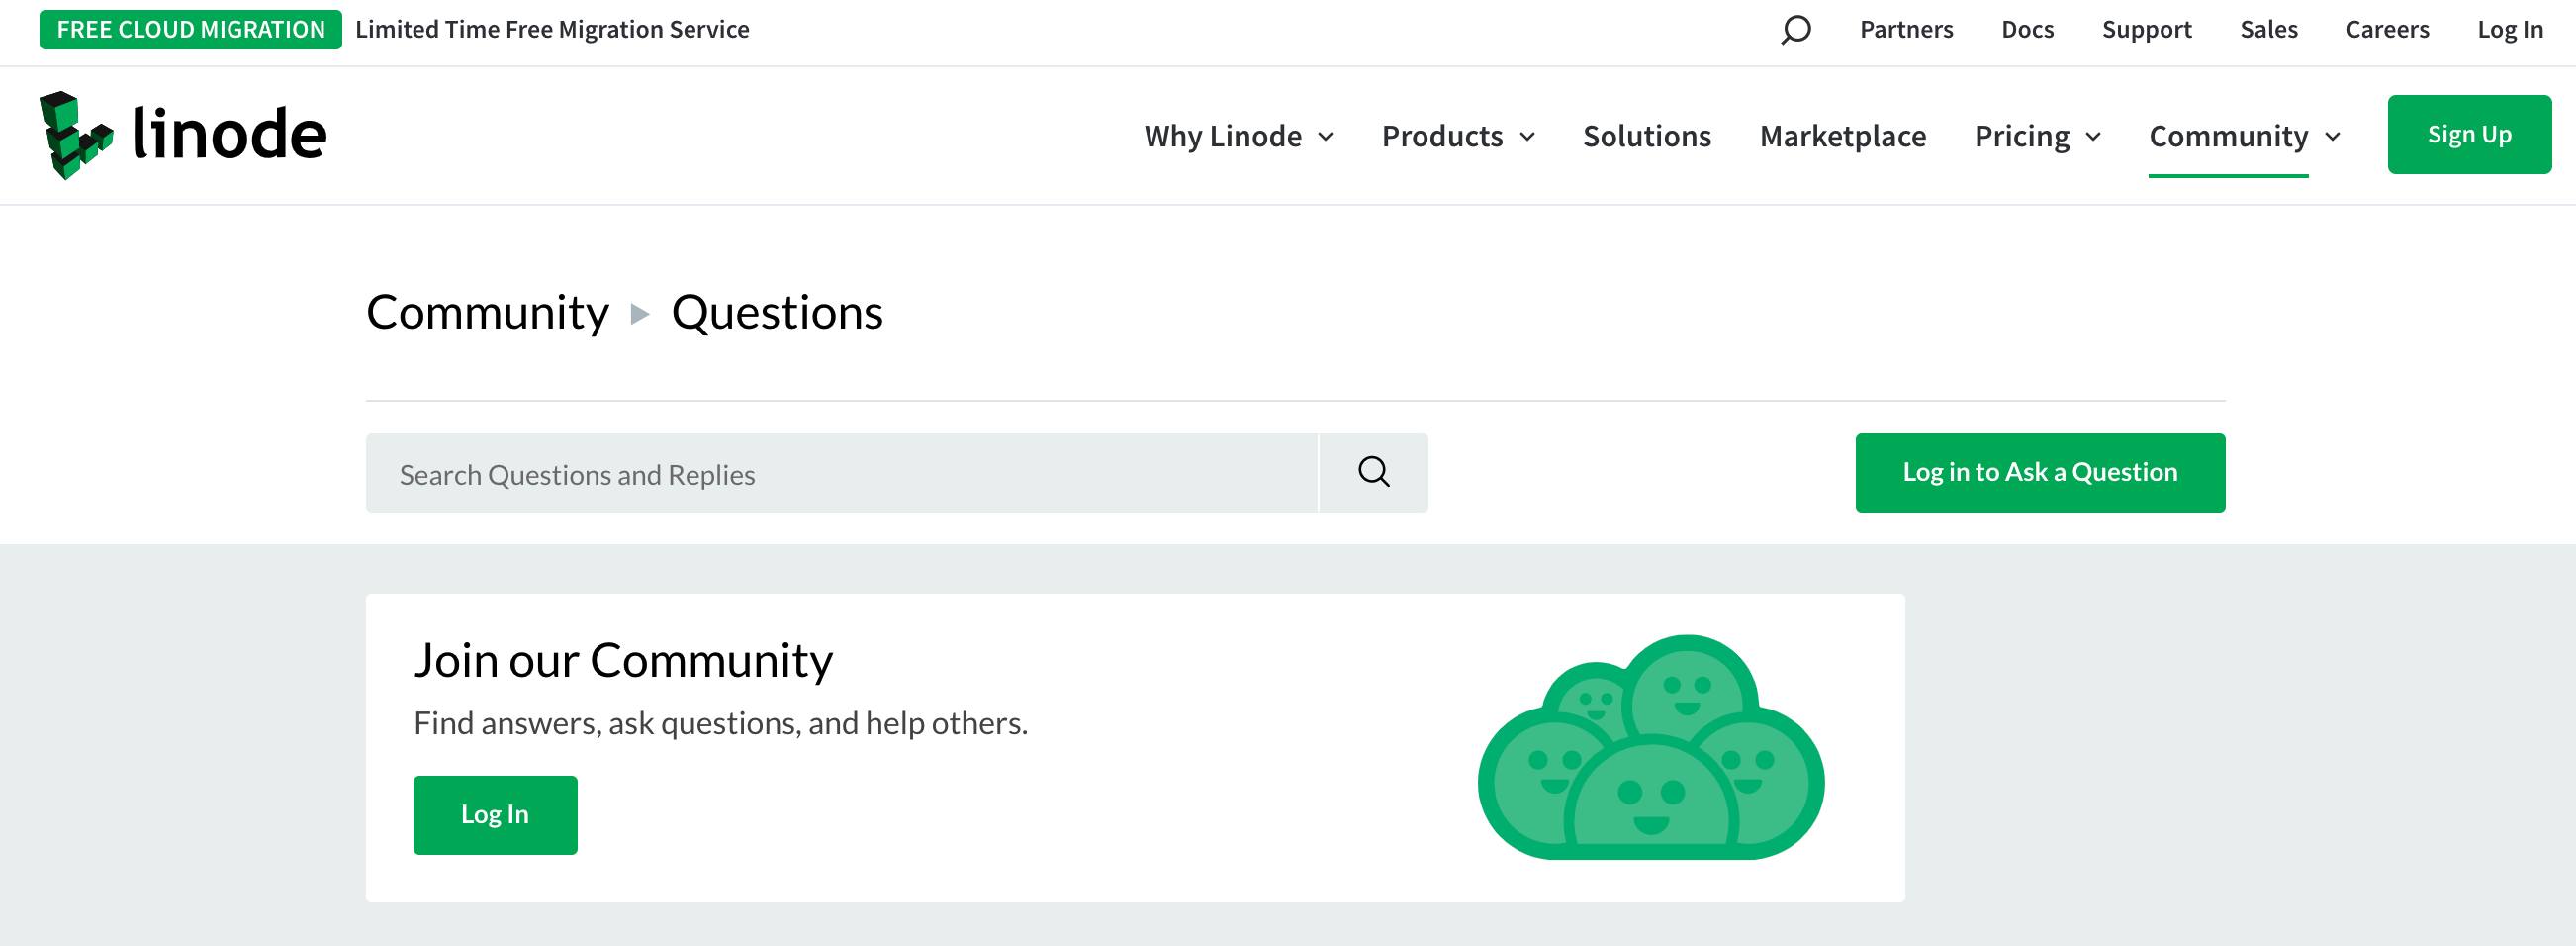Select the FREE CLOUD MIGRATION badge
Viewport: 2576px width, 946px height.
click(188, 28)
